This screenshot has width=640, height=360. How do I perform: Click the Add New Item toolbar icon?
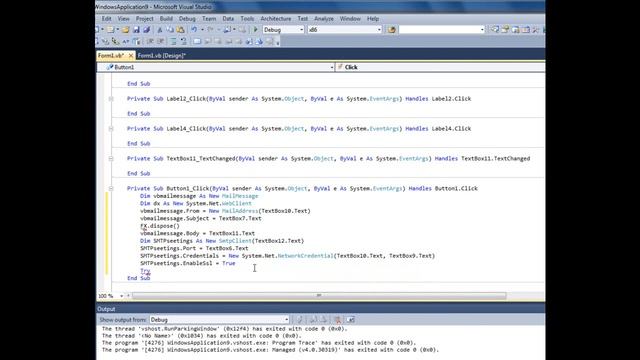click(111, 30)
